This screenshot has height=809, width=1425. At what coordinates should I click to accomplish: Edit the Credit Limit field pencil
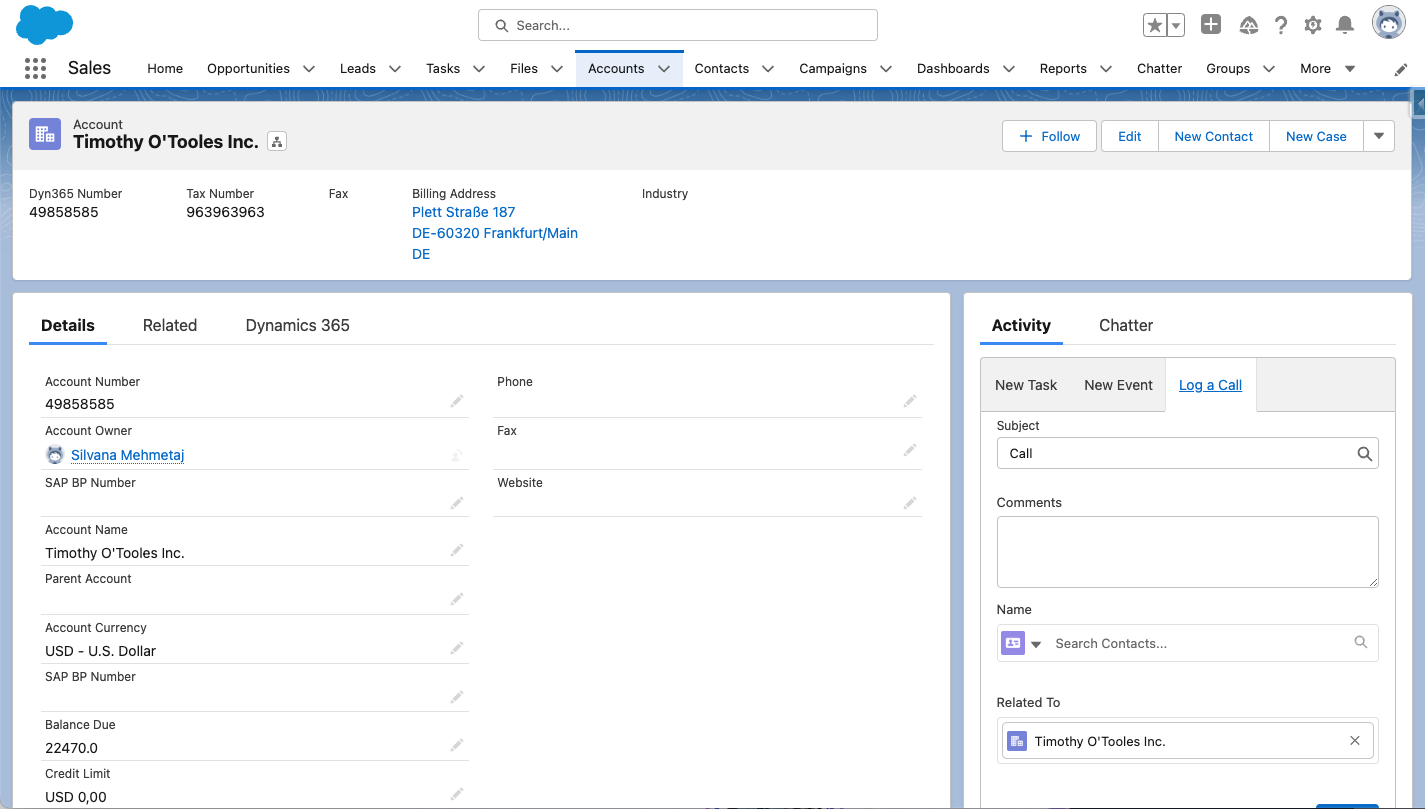coord(457,794)
